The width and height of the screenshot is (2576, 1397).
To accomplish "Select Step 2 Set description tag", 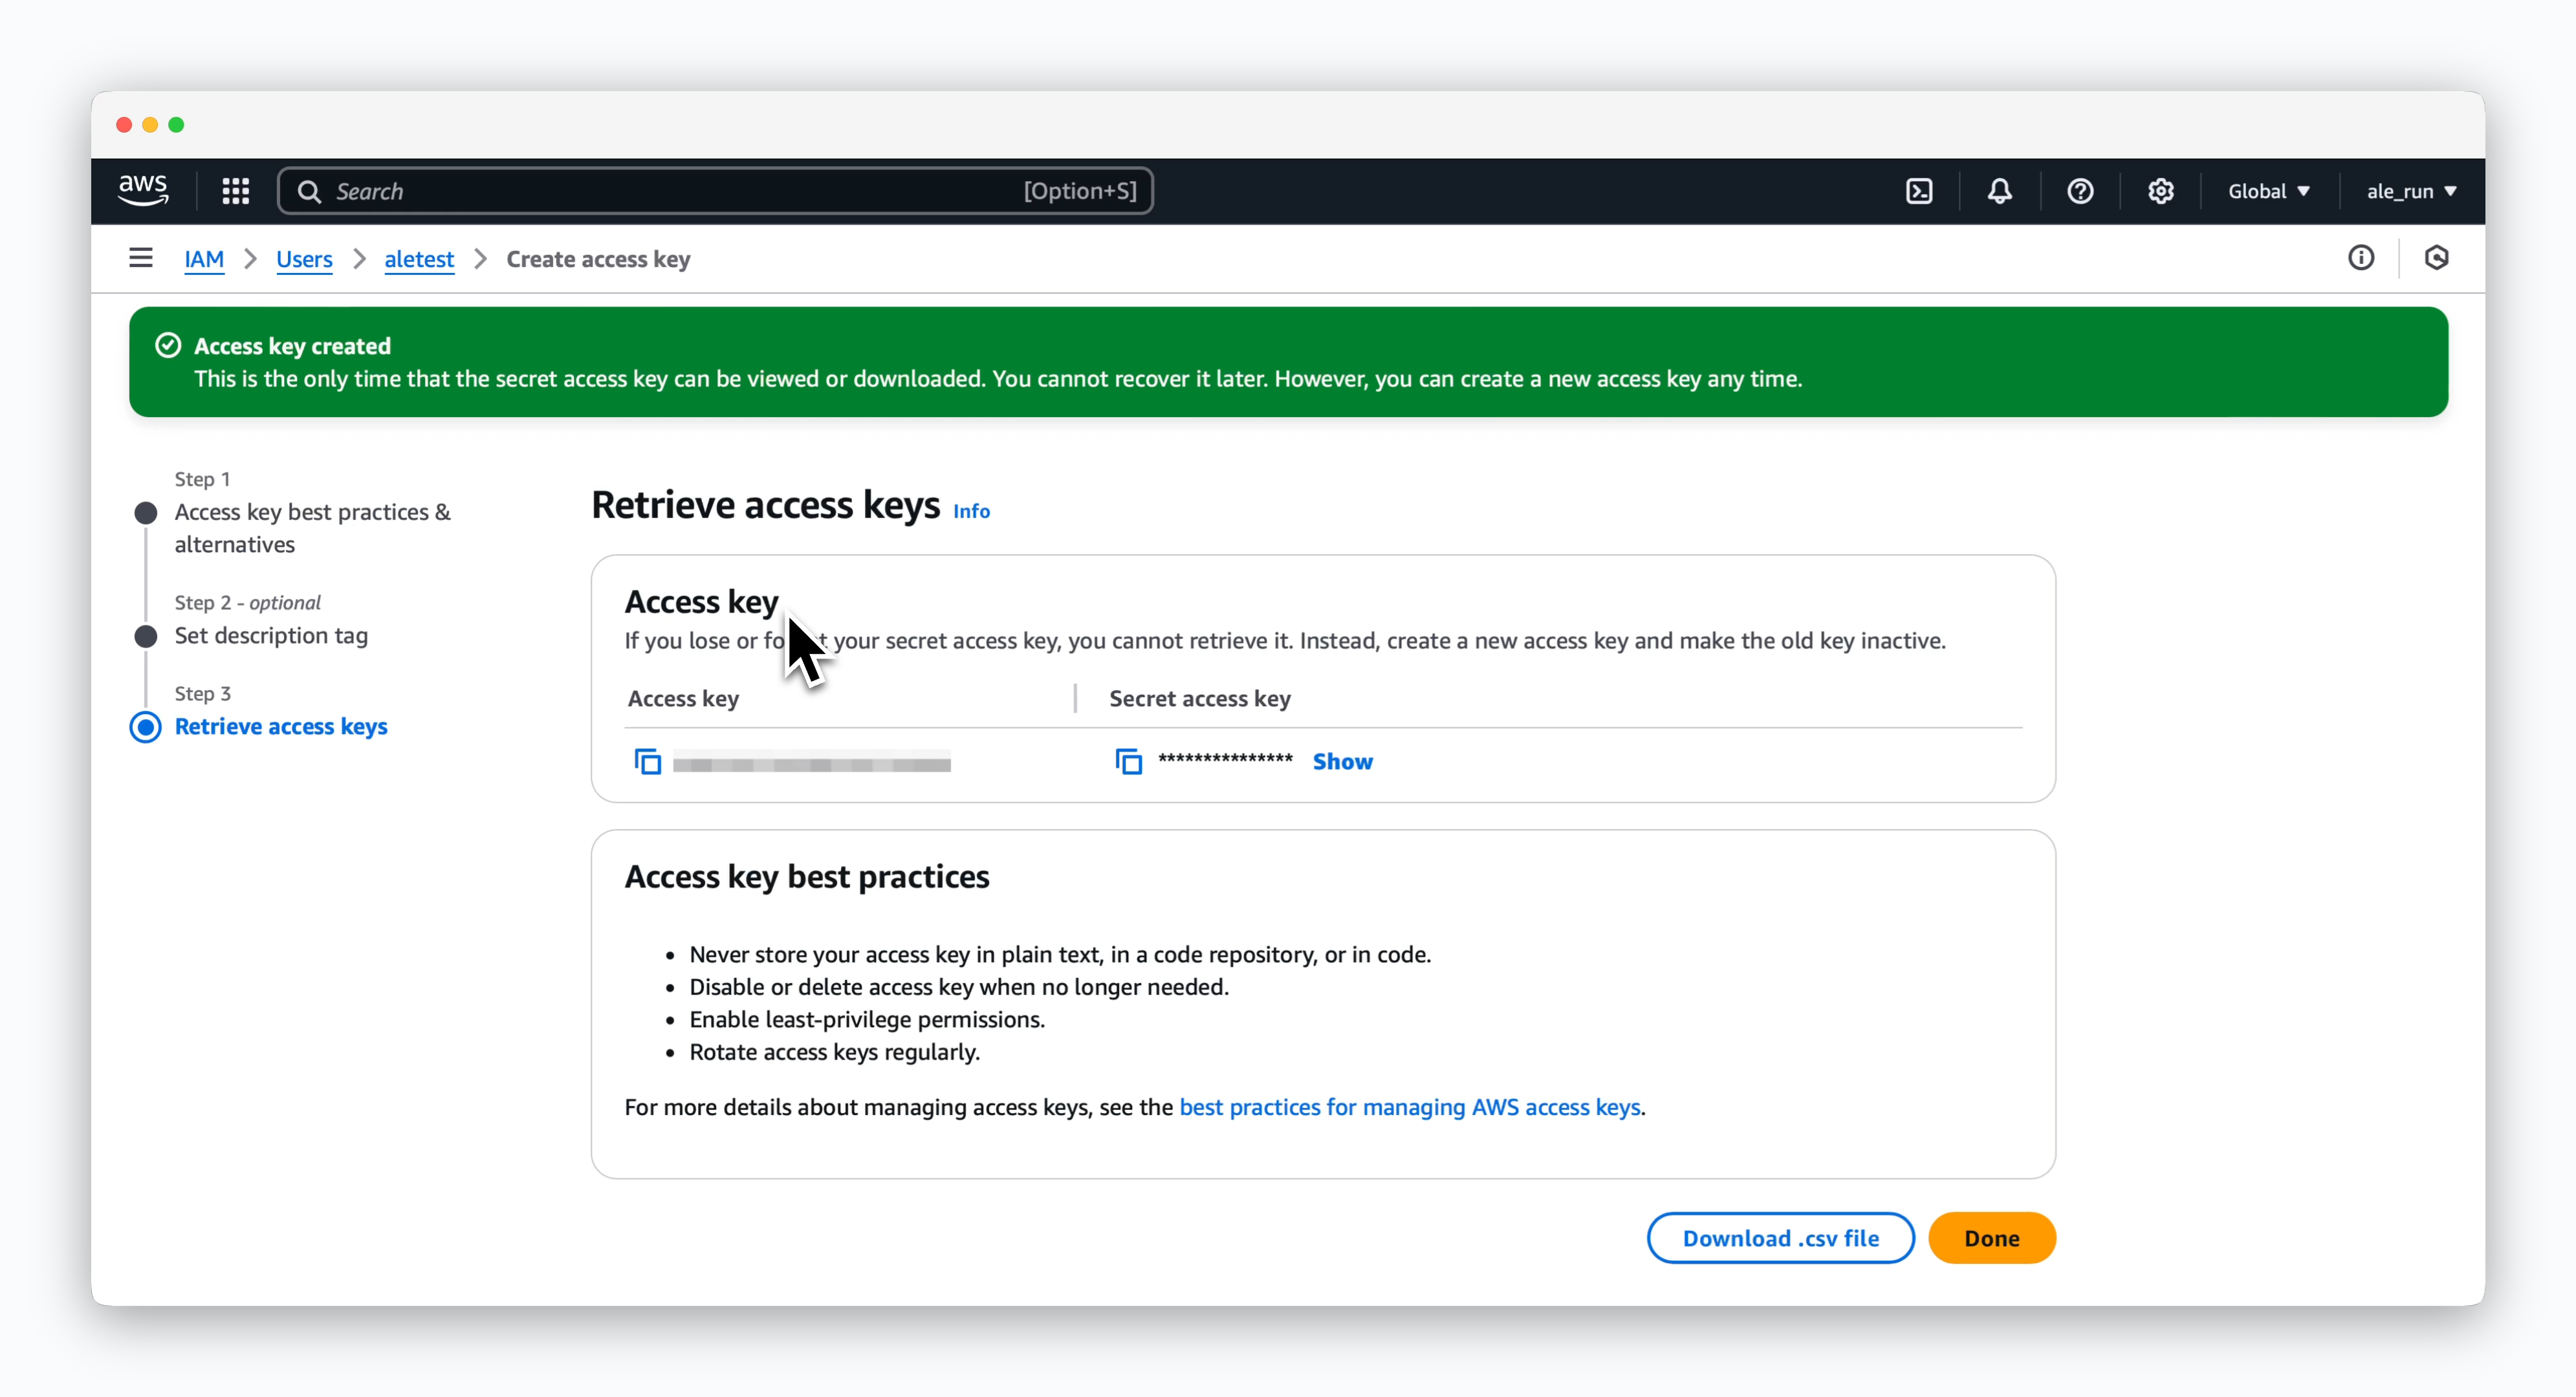I will [x=271, y=635].
